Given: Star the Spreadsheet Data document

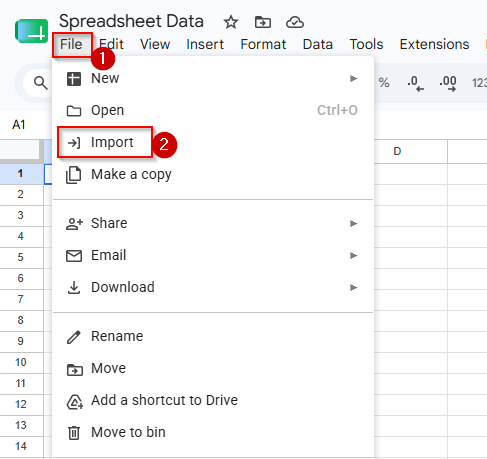Looking at the screenshot, I should point(231,22).
